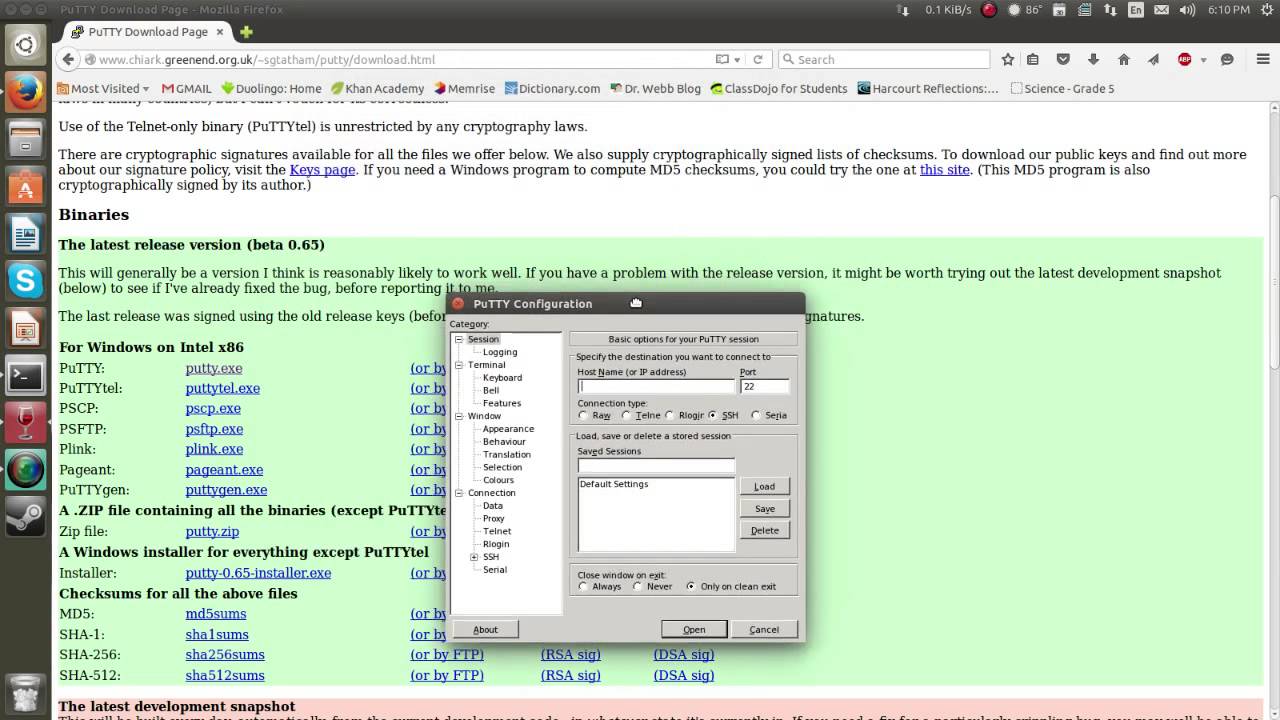This screenshot has height=720, width=1280.
Task: Open LibreOffice Writer from the dock
Action: (x=25, y=235)
